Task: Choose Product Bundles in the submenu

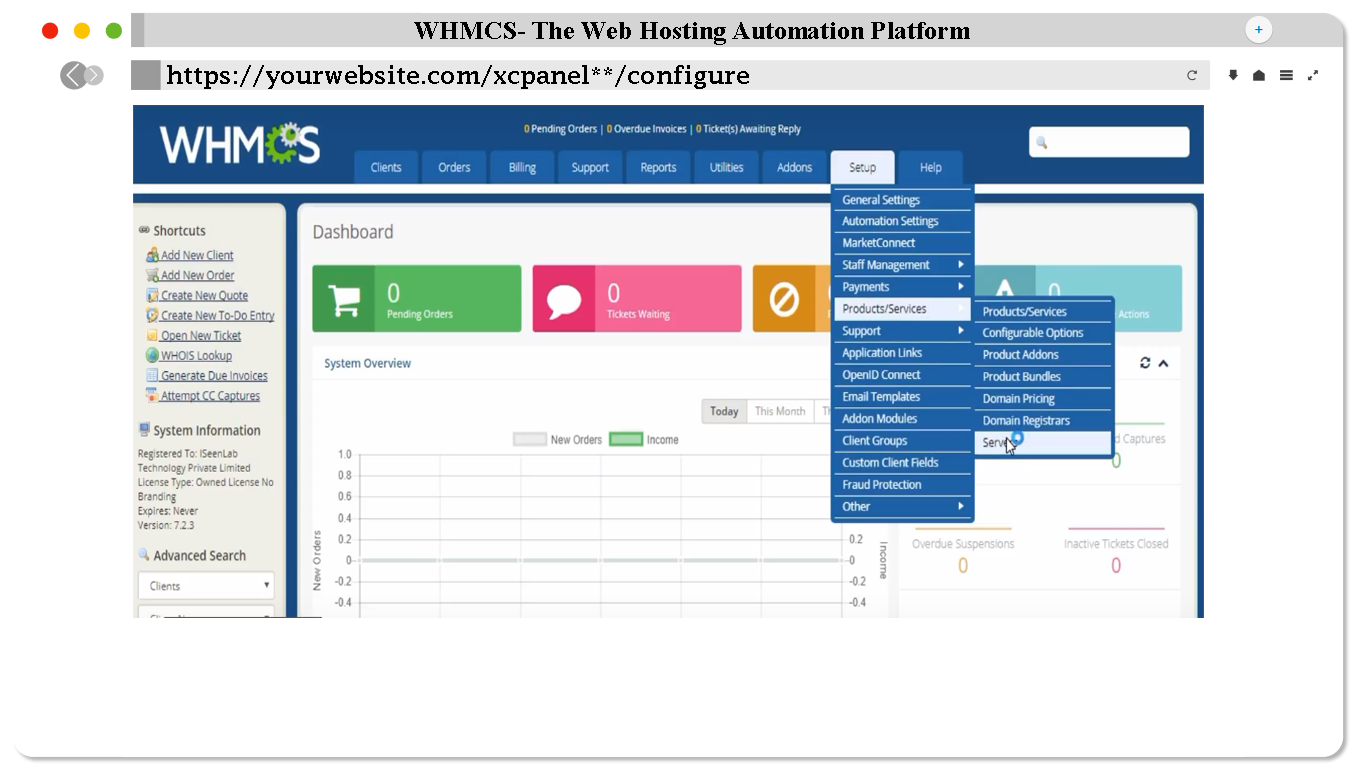Action: coord(1043,377)
